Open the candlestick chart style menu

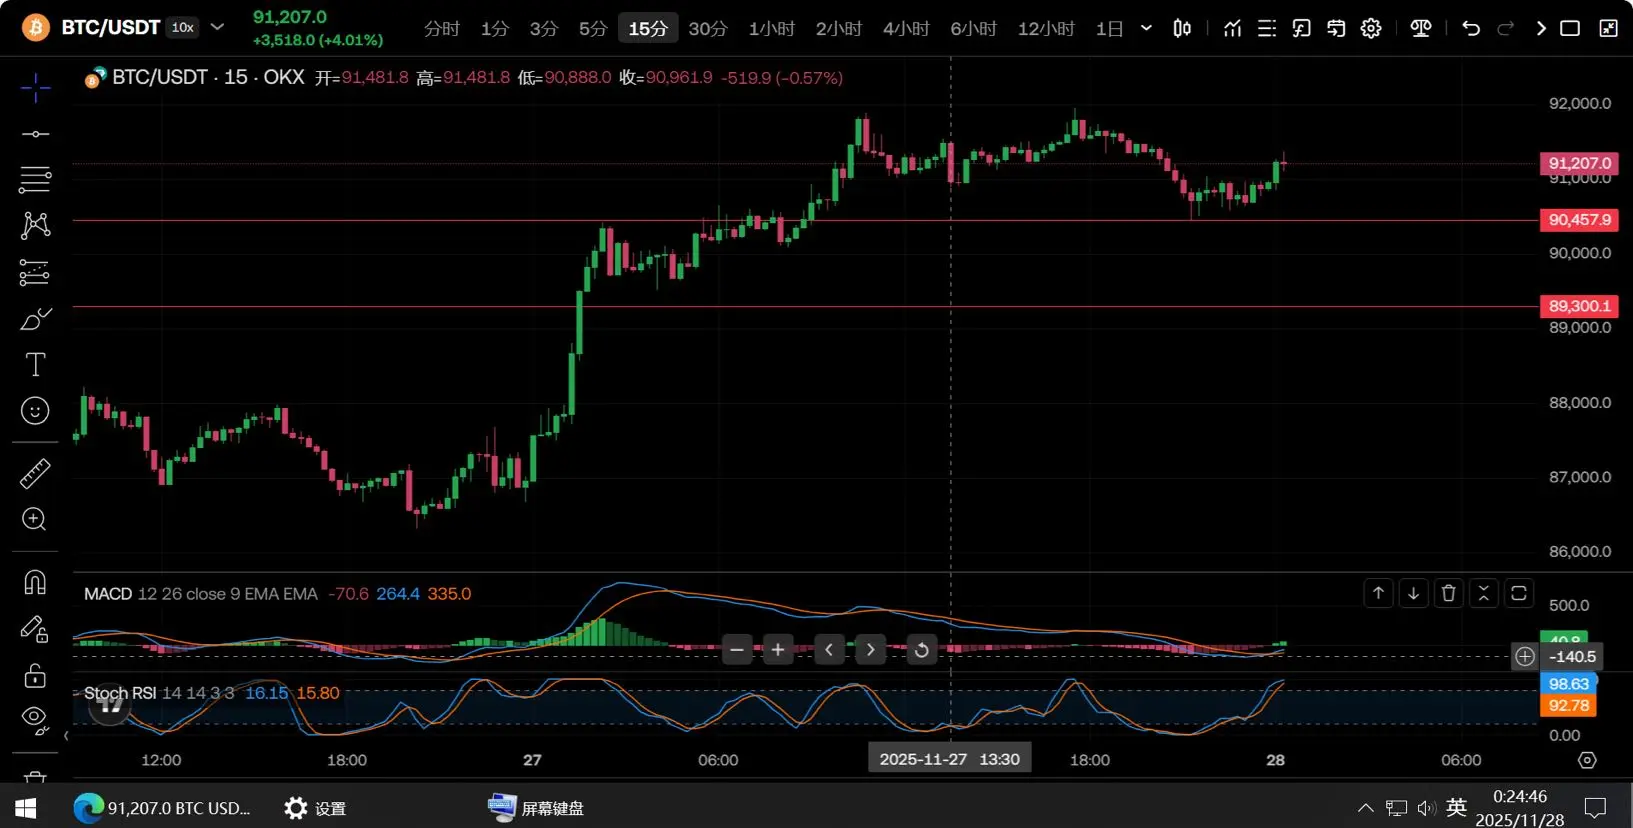(x=1182, y=28)
